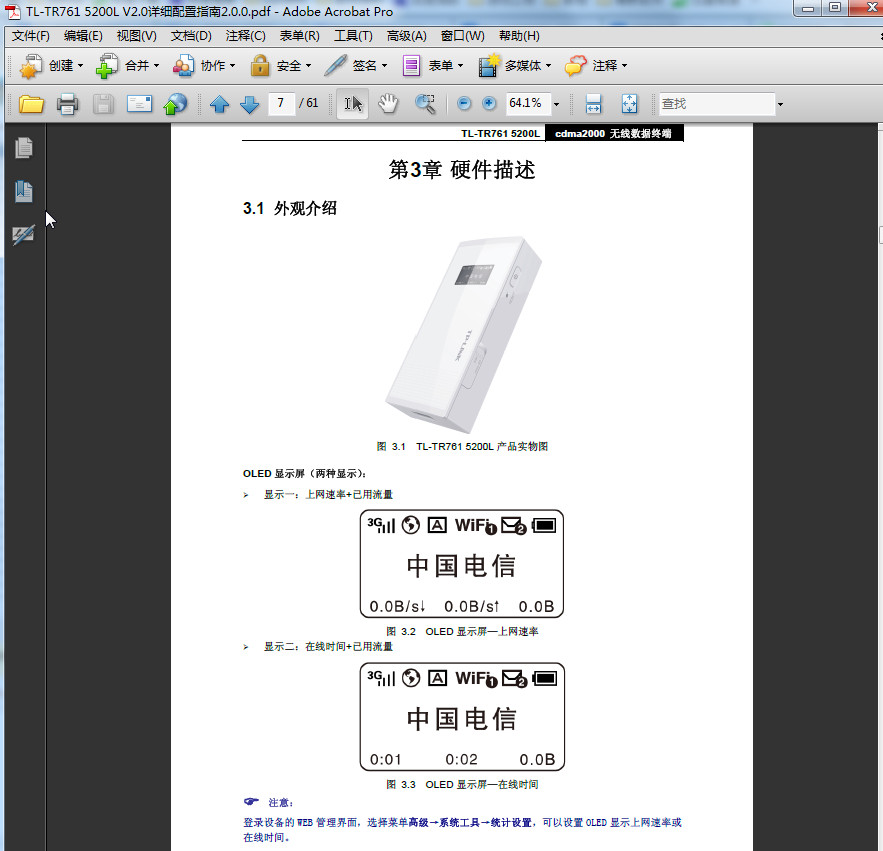Click the caption 图 3.3 OLED 显示屏—在线时间
Image resolution: width=883 pixels, height=851 pixels.
(x=462, y=785)
